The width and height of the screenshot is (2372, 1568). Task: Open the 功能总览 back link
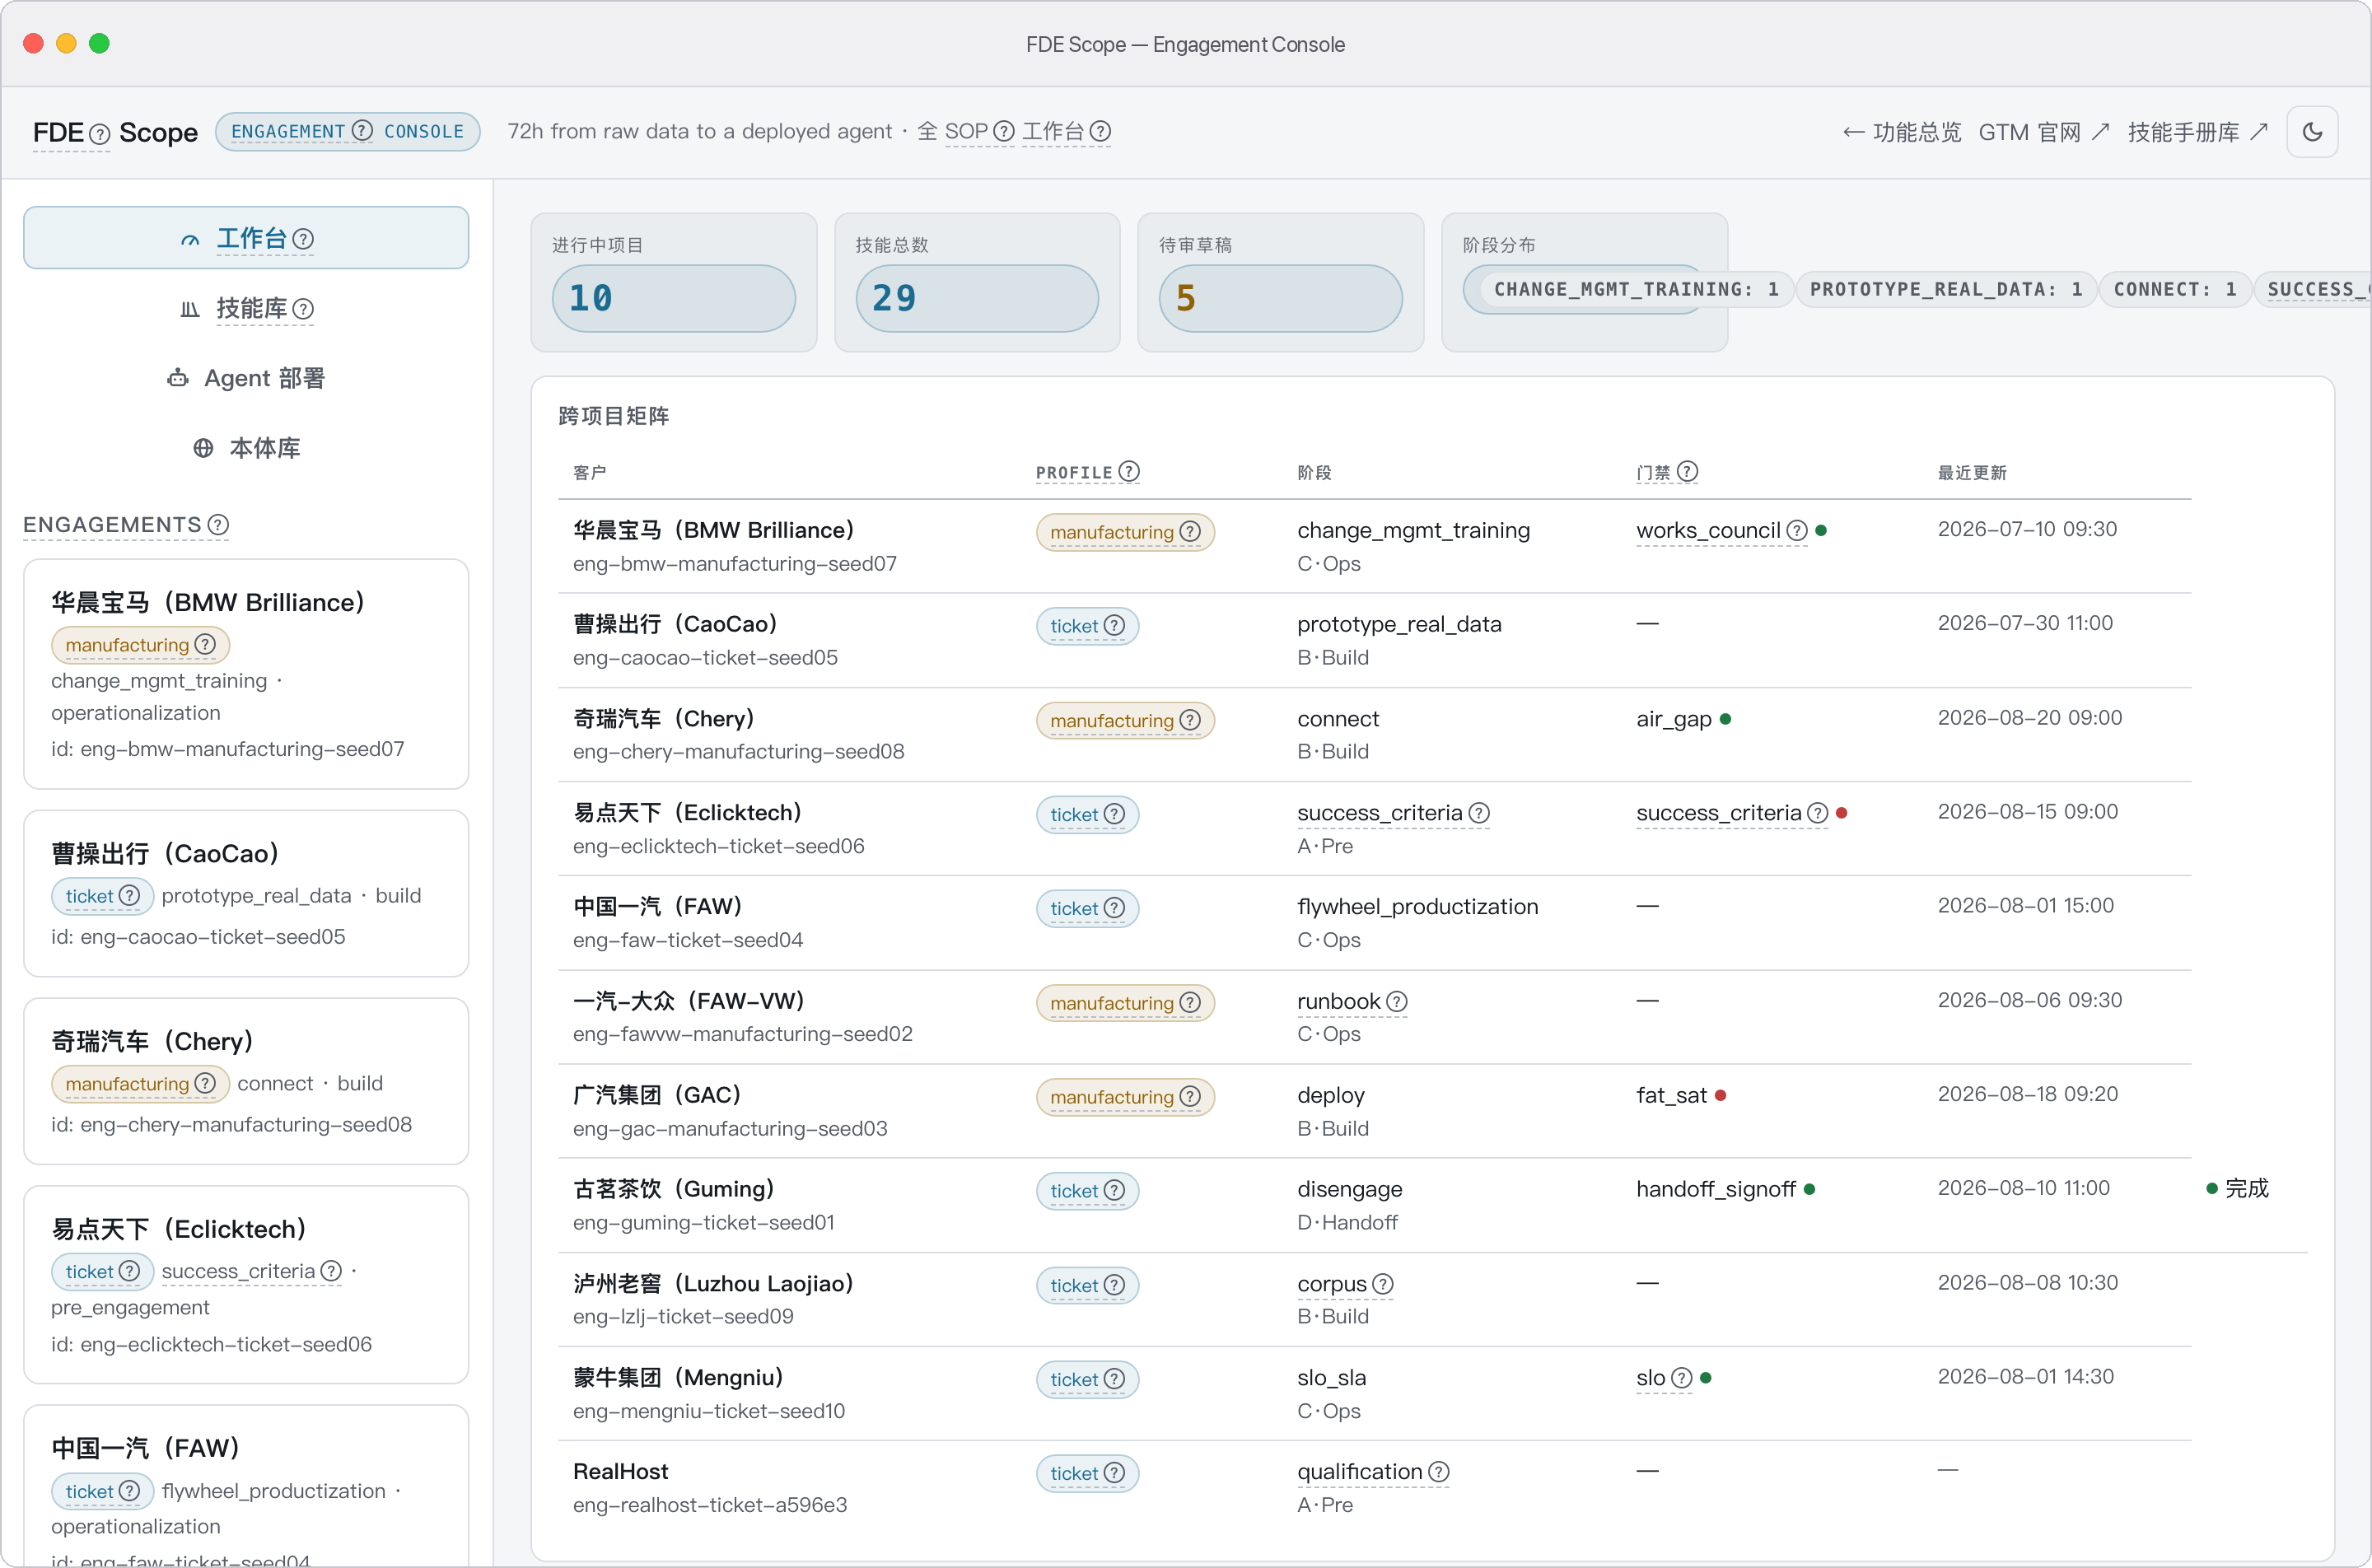point(1901,132)
